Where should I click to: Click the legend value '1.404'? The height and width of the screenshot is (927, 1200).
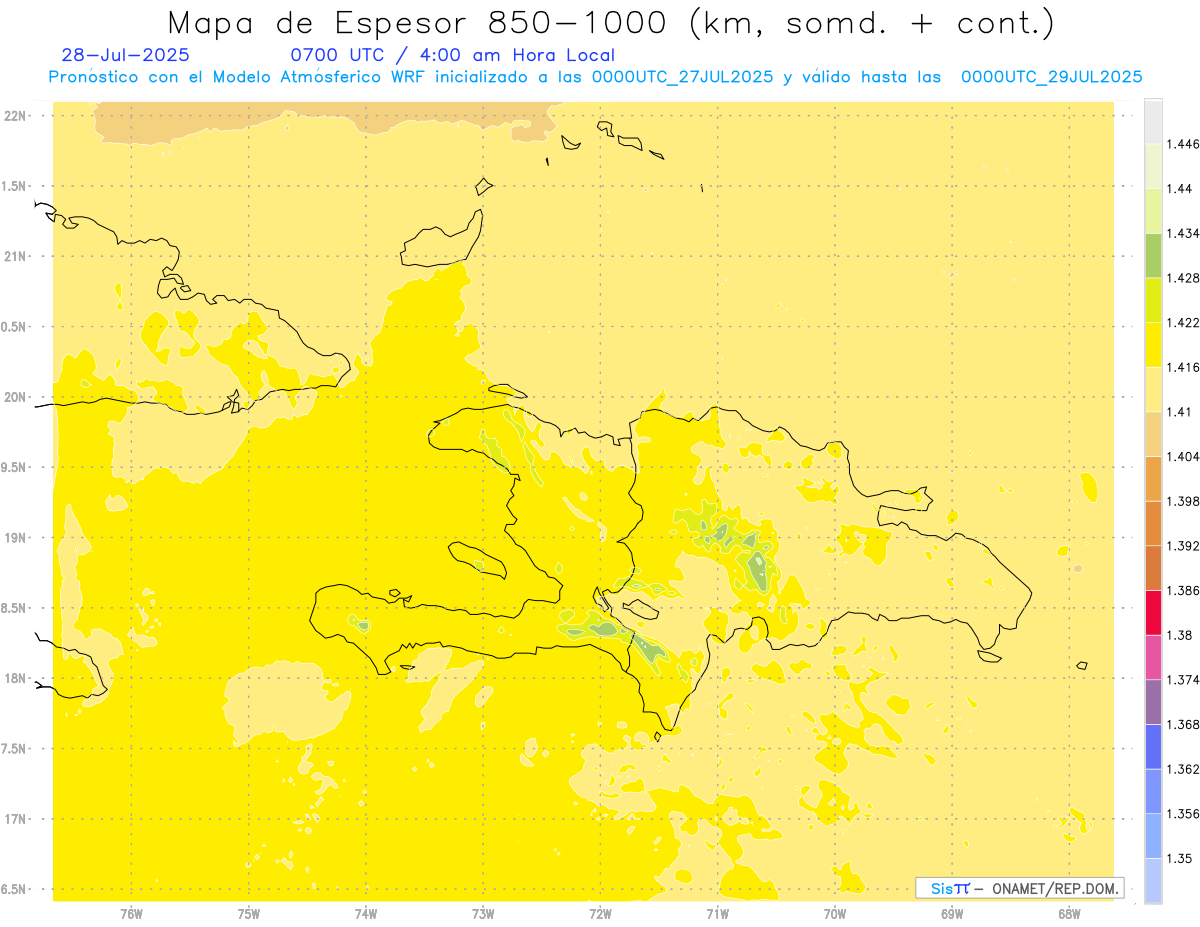pyautogui.click(x=1183, y=456)
